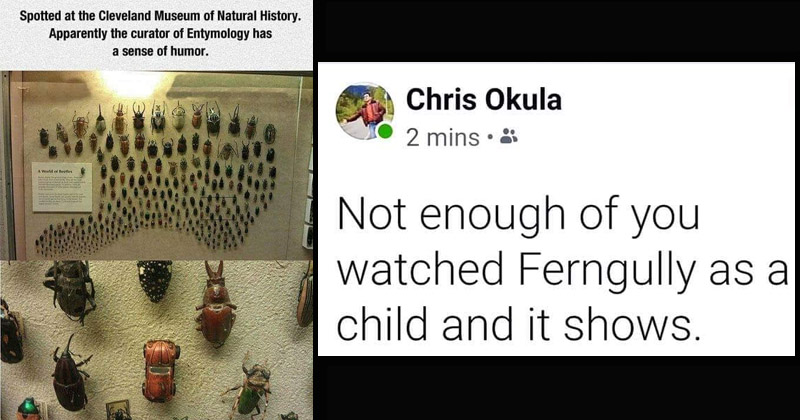This screenshot has width=800, height=420.
Task: Click the Chris Okula name link
Action: [x=484, y=100]
